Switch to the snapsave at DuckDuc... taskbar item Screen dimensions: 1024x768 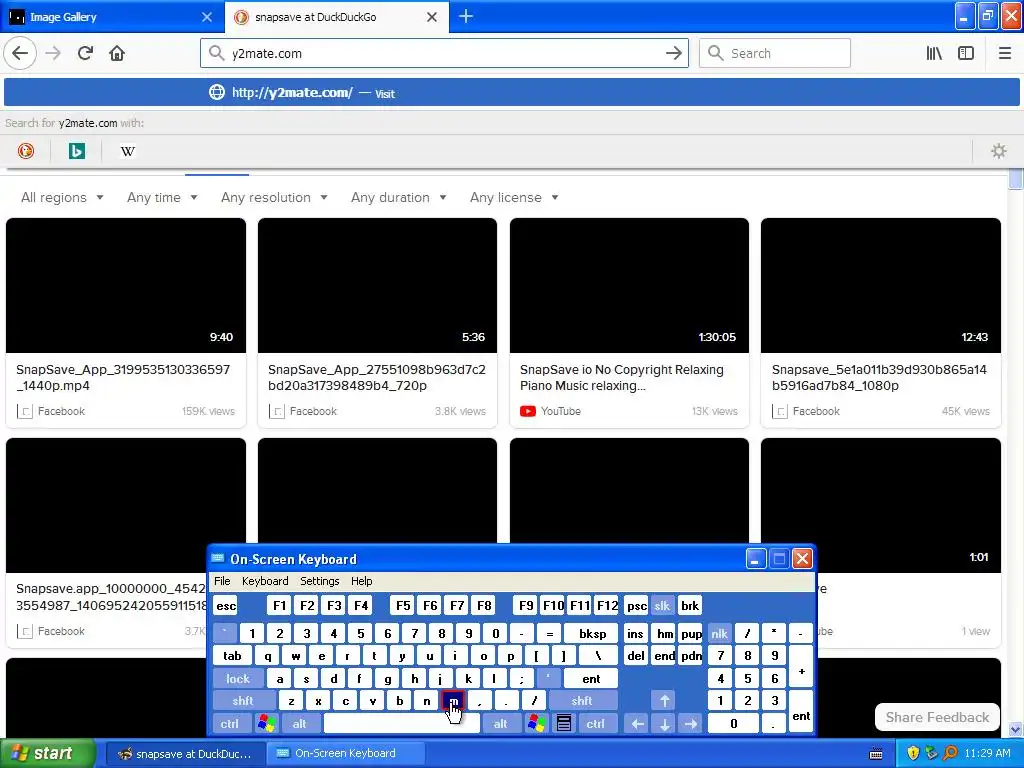tap(185, 753)
